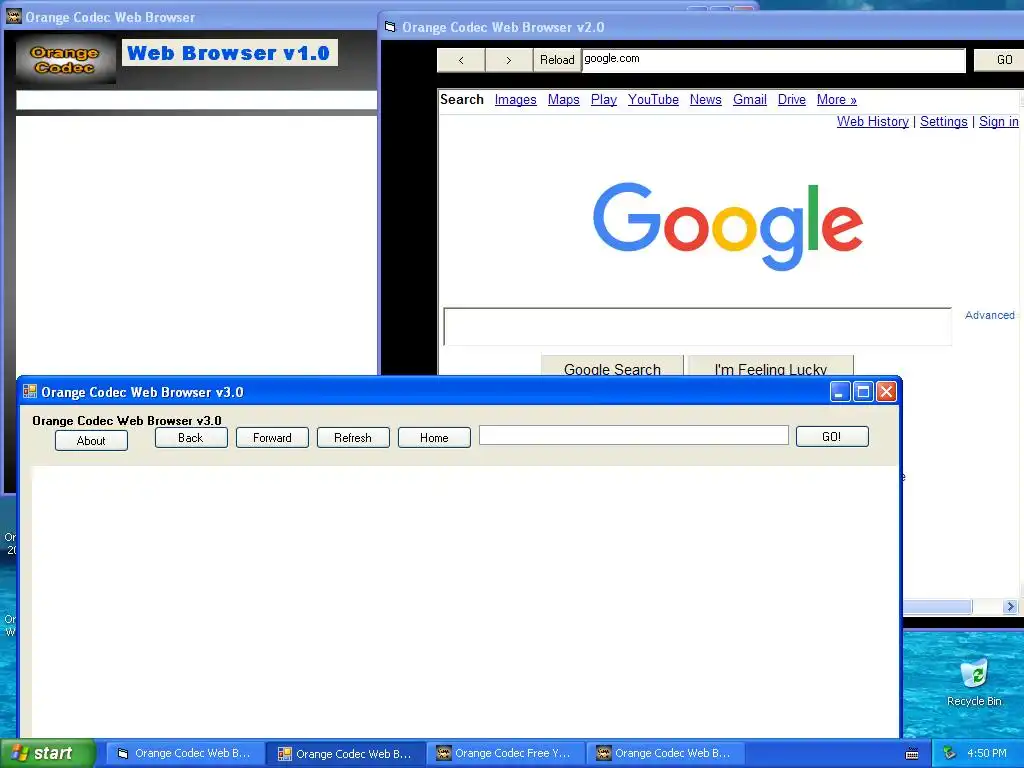Click the horizontal scrollbar right arrow in v2.0 browser
Viewport: 1024px width, 768px height.
tap(1010, 607)
